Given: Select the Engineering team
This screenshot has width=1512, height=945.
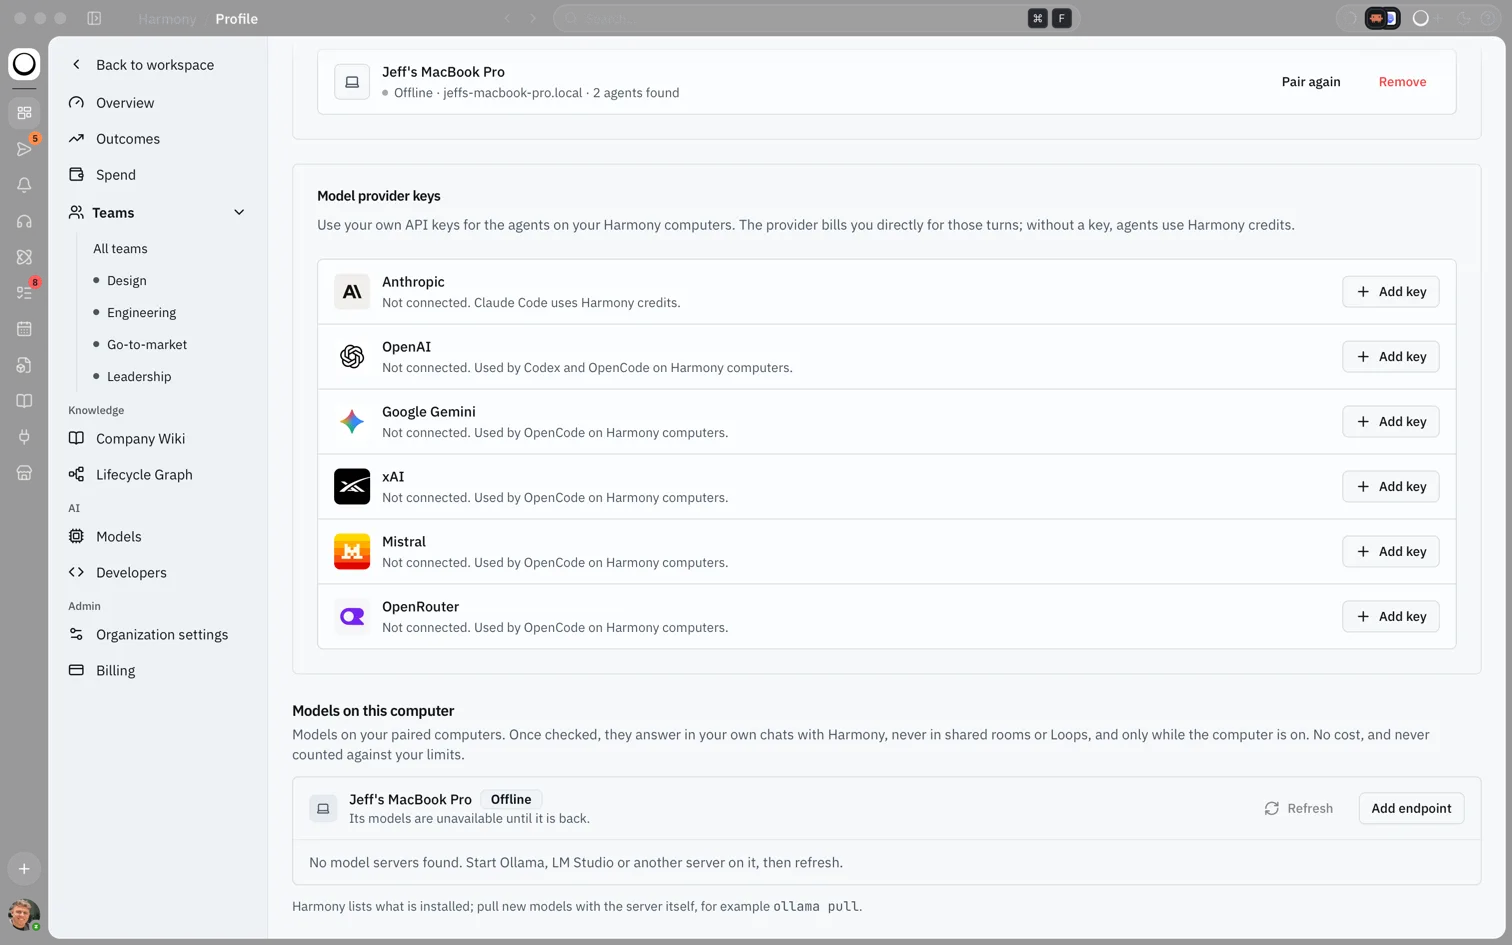Looking at the screenshot, I should pyautogui.click(x=141, y=313).
